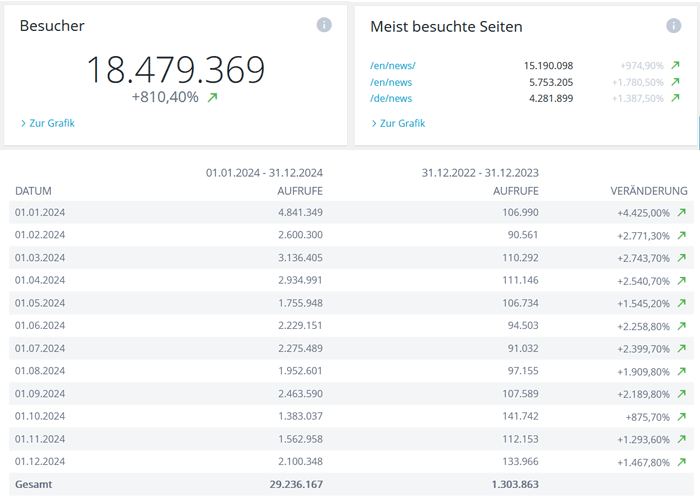Viewport: 700px width, 500px height.
Task: Click the info icon in Besucher card
Action: coord(324,25)
